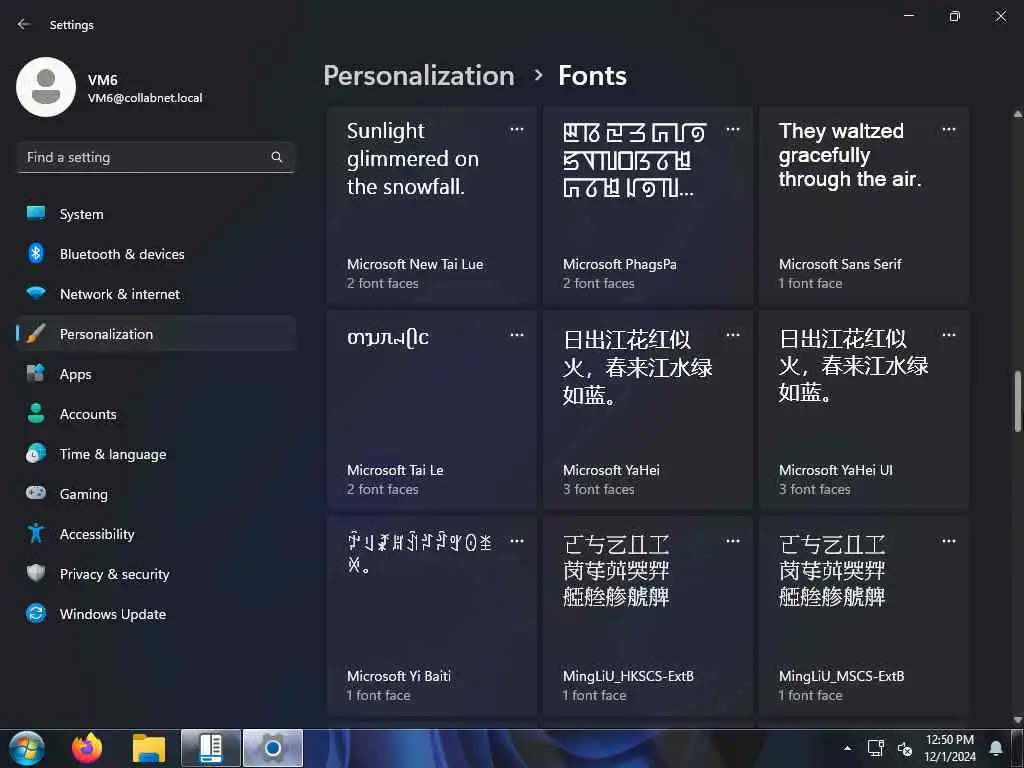
Task: Open the Microsoft PhagsPa font card
Action: click(x=648, y=205)
